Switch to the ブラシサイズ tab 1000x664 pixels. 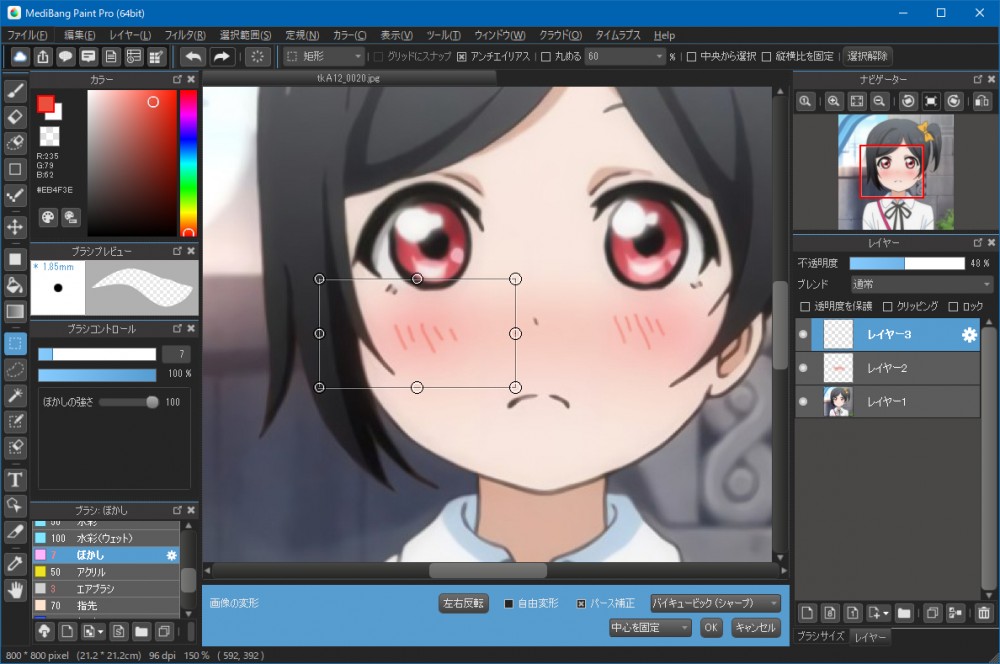click(x=821, y=637)
